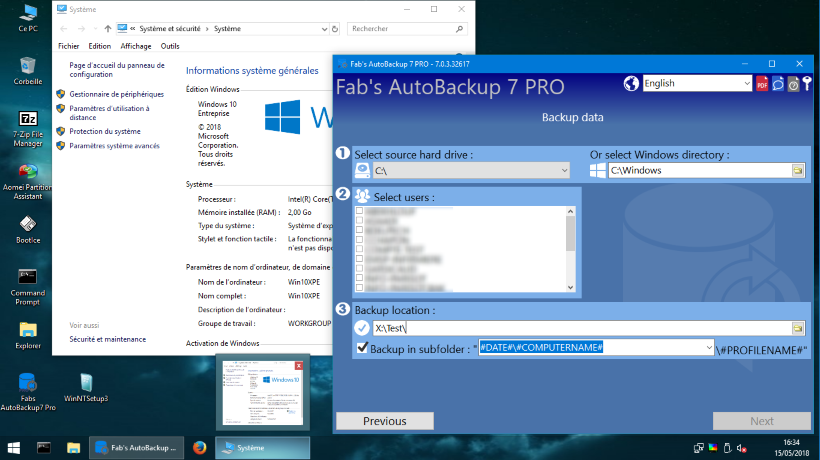Close the Système preview thumbnail
The image size is (820, 460).
click(x=299, y=365)
